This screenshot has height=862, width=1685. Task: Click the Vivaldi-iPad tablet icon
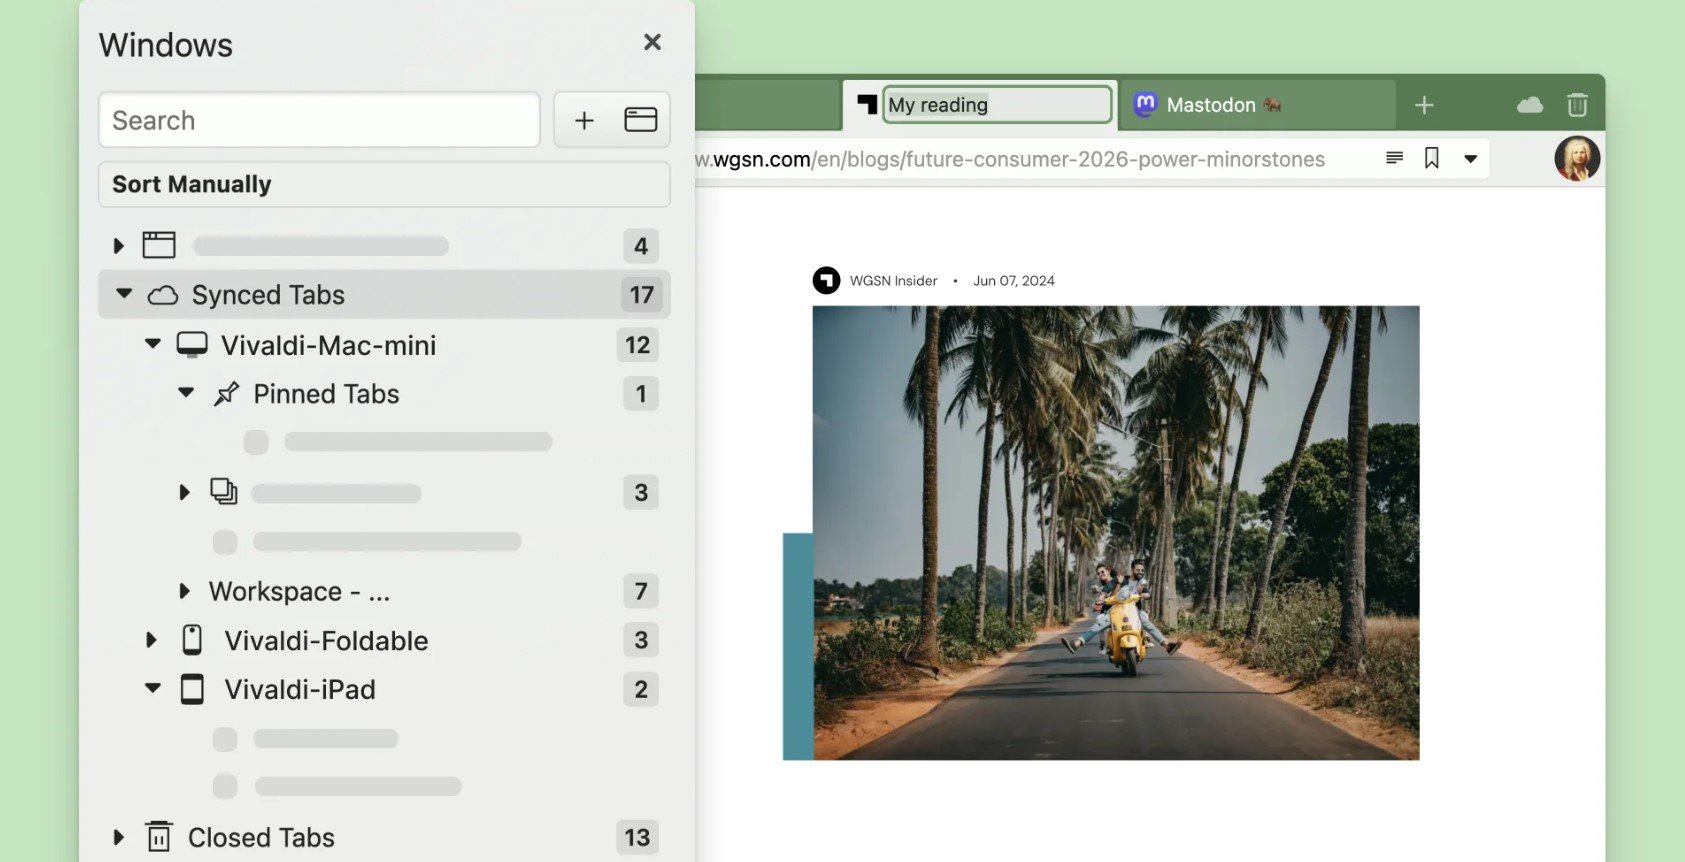pyautogui.click(x=192, y=689)
